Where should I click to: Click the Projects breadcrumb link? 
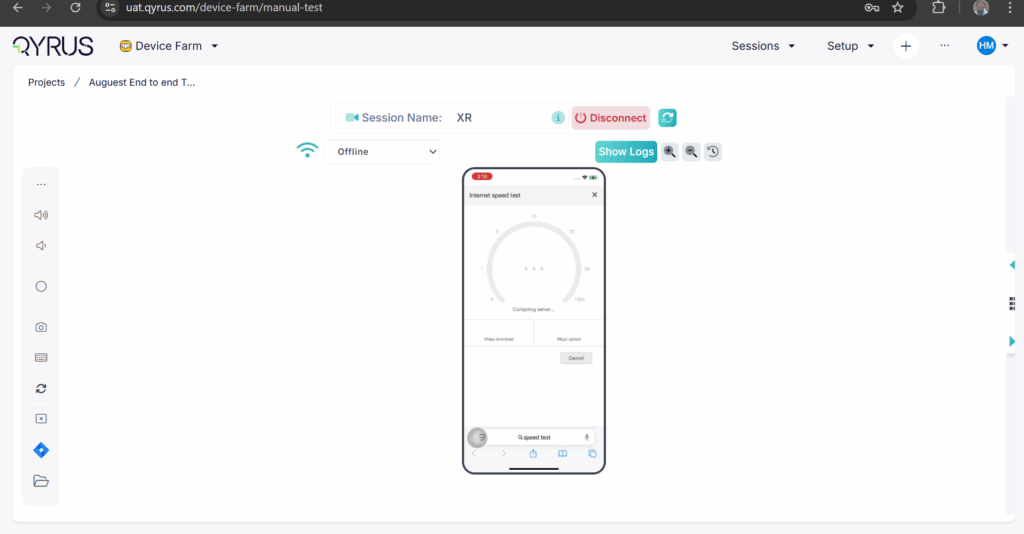pyautogui.click(x=46, y=83)
